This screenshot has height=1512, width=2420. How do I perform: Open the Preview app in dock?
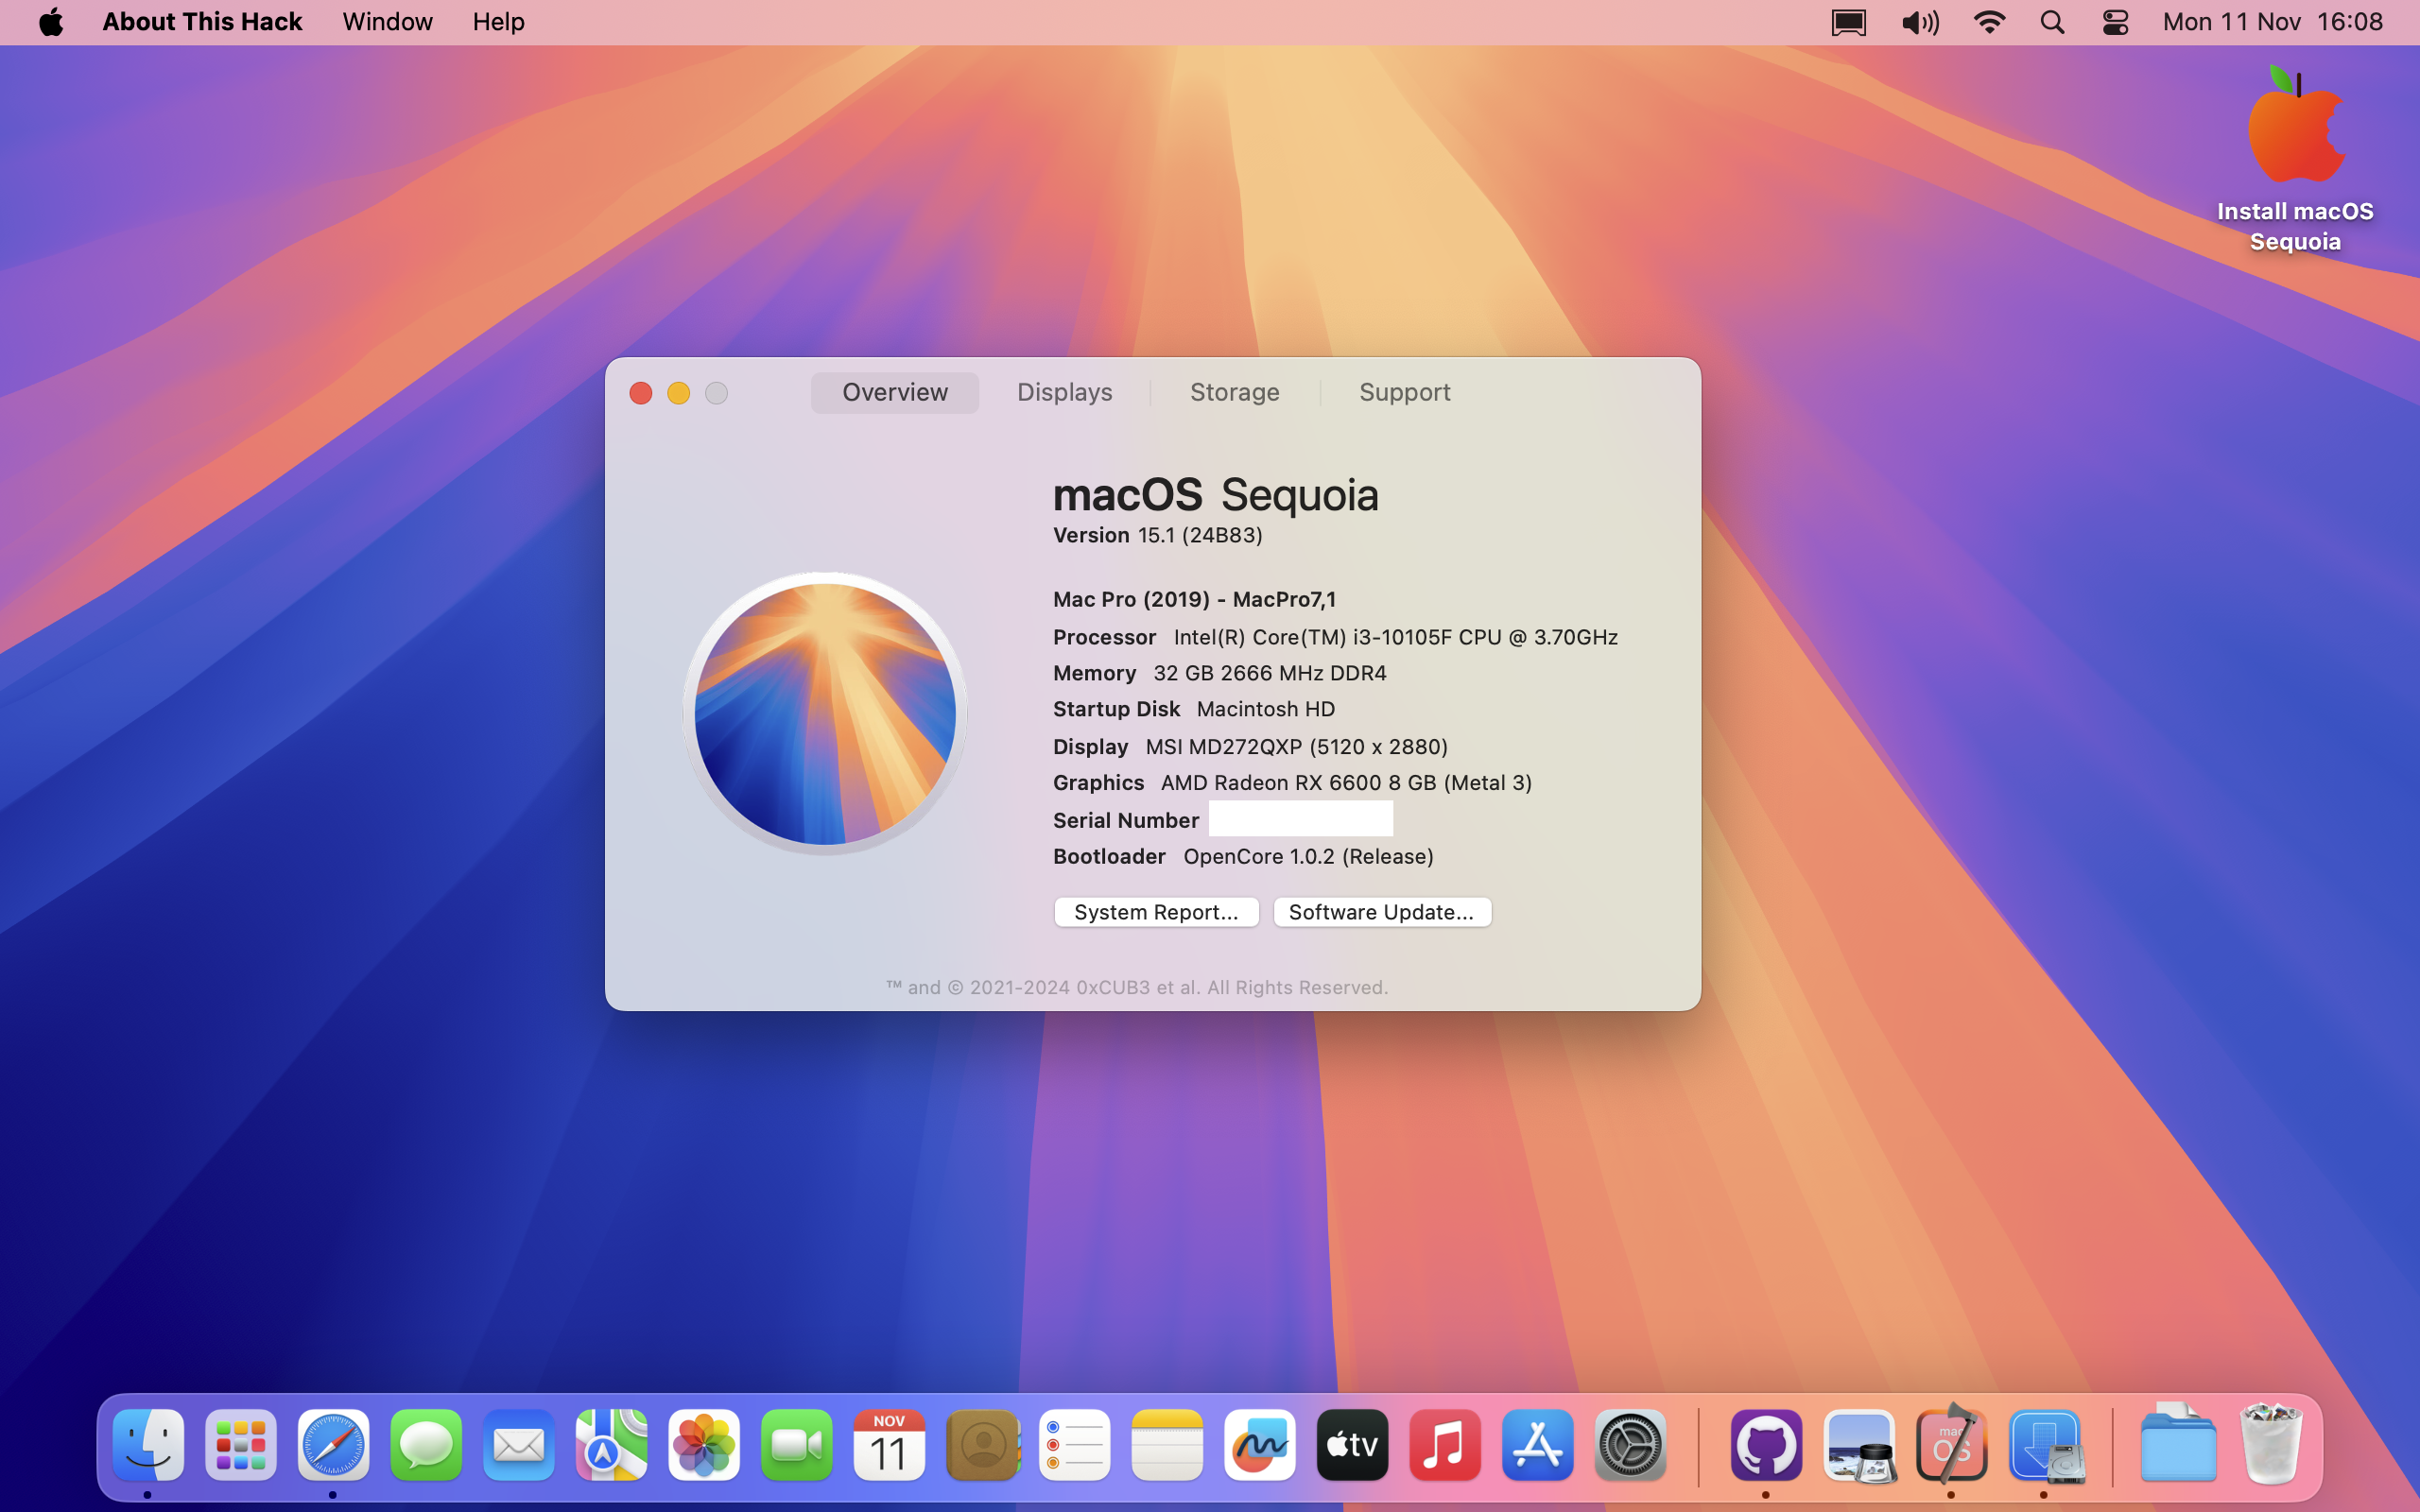click(1859, 1445)
